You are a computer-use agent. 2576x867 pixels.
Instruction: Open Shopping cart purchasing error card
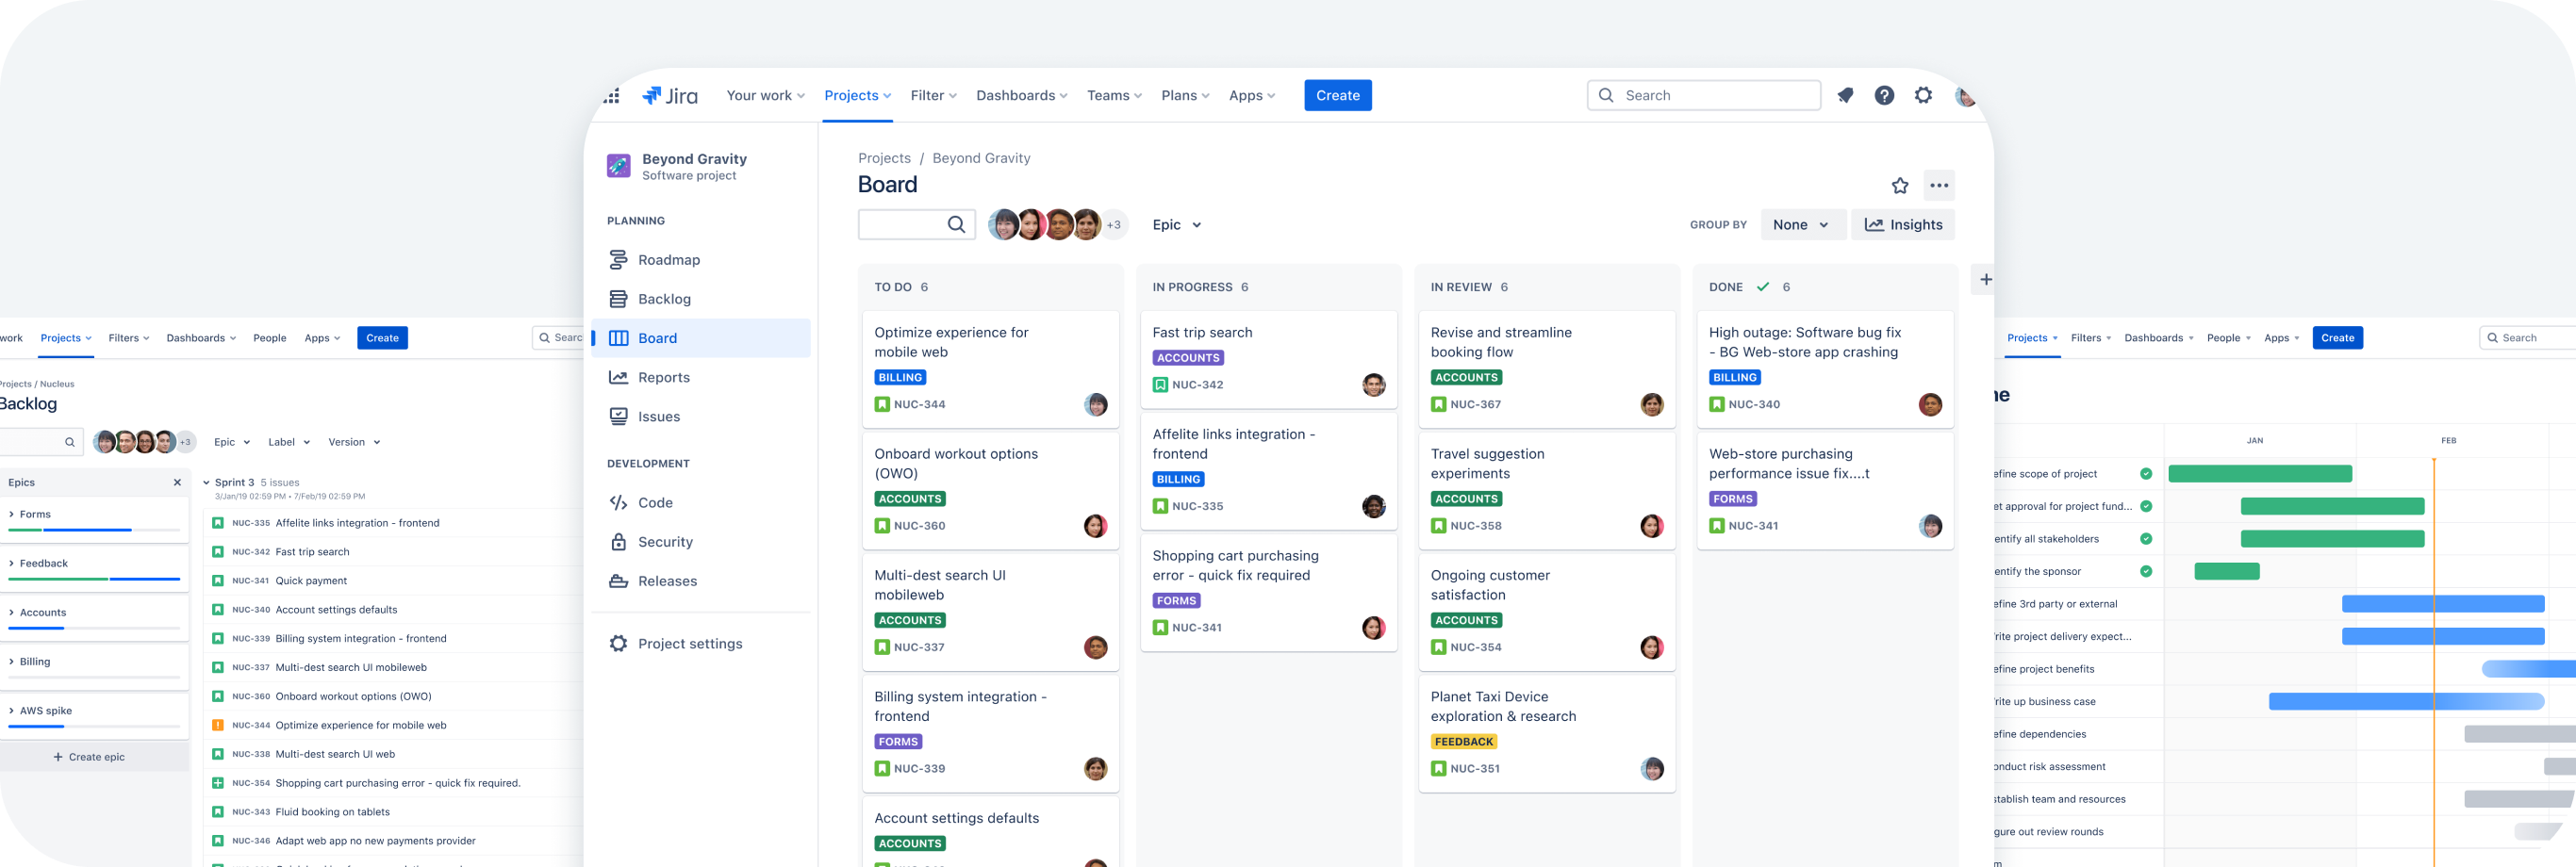1268,593
